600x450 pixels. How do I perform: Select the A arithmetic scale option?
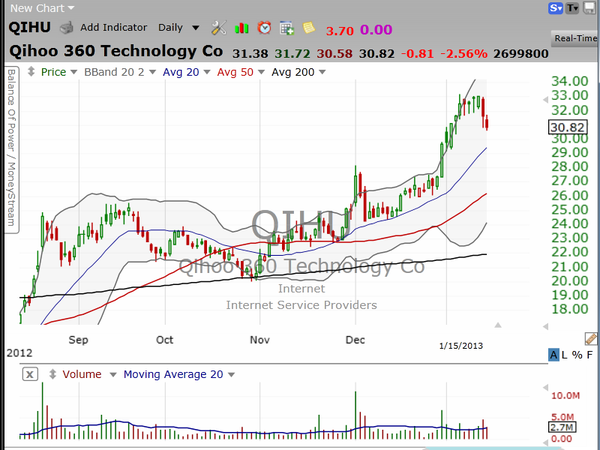pyautogui.click(x=553, y=355)
